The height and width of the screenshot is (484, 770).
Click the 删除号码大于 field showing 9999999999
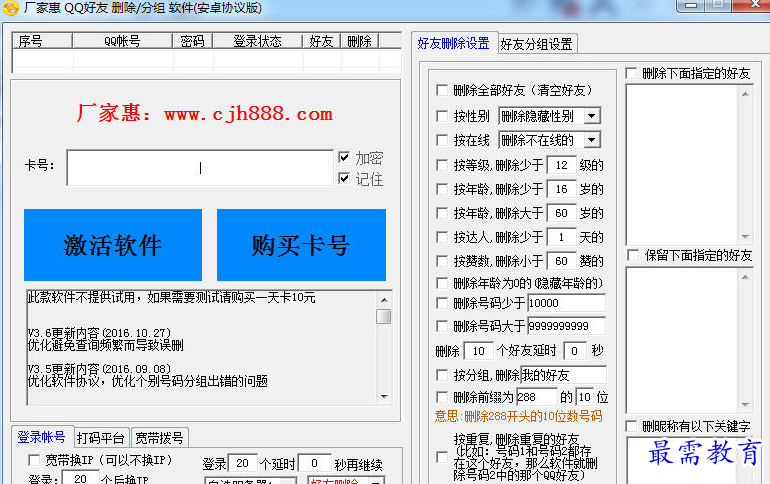tap(566, 325)
